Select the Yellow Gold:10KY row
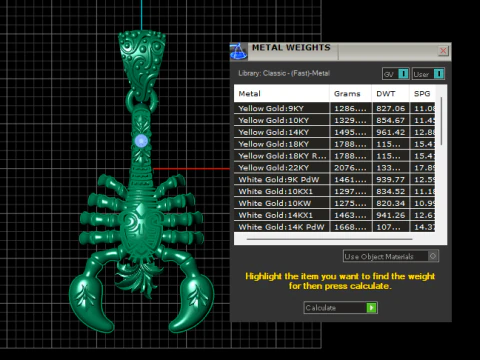The height and width of the screenshot is (360, 480). 335,120
